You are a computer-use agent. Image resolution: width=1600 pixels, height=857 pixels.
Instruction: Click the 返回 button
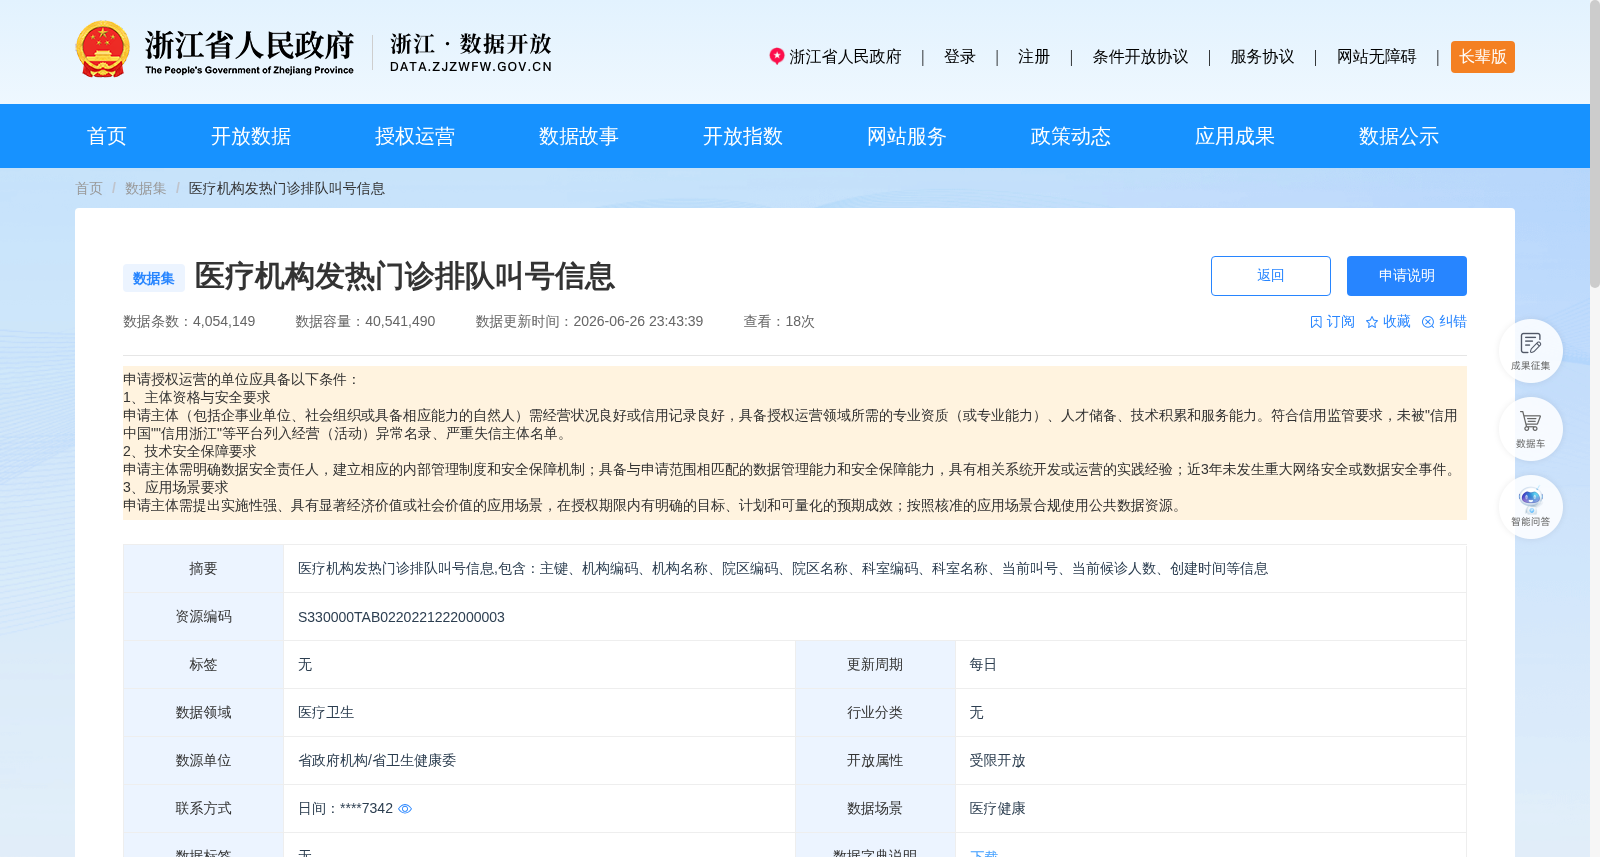coord(1271,276)
